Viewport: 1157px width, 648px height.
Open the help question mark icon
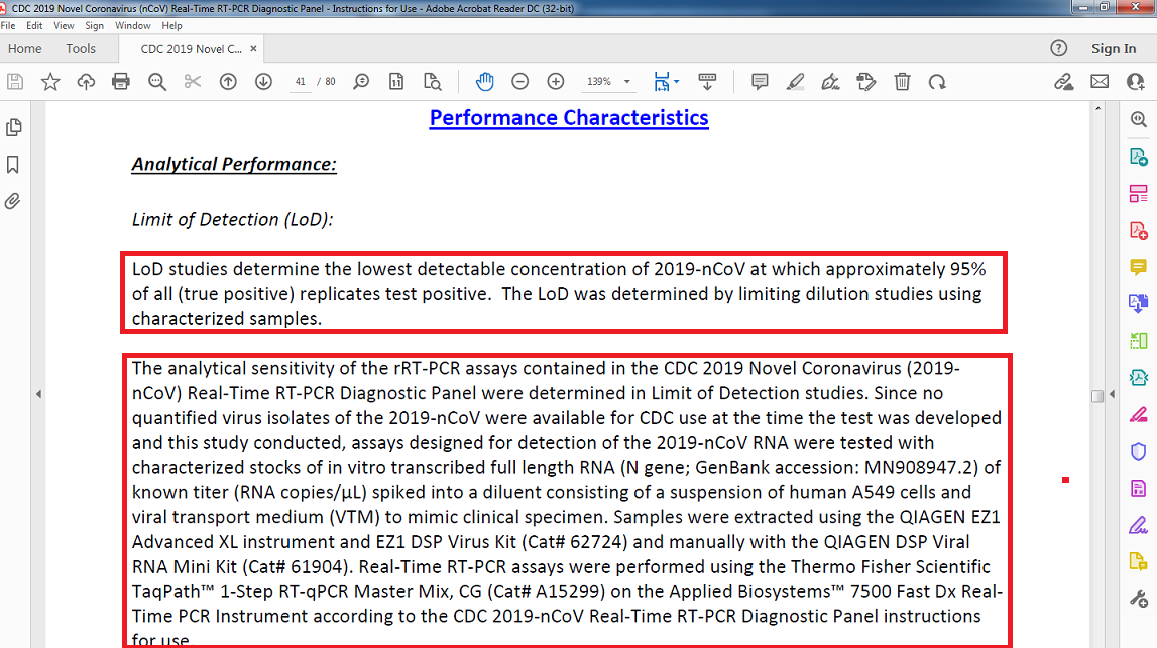(1058, 49)
